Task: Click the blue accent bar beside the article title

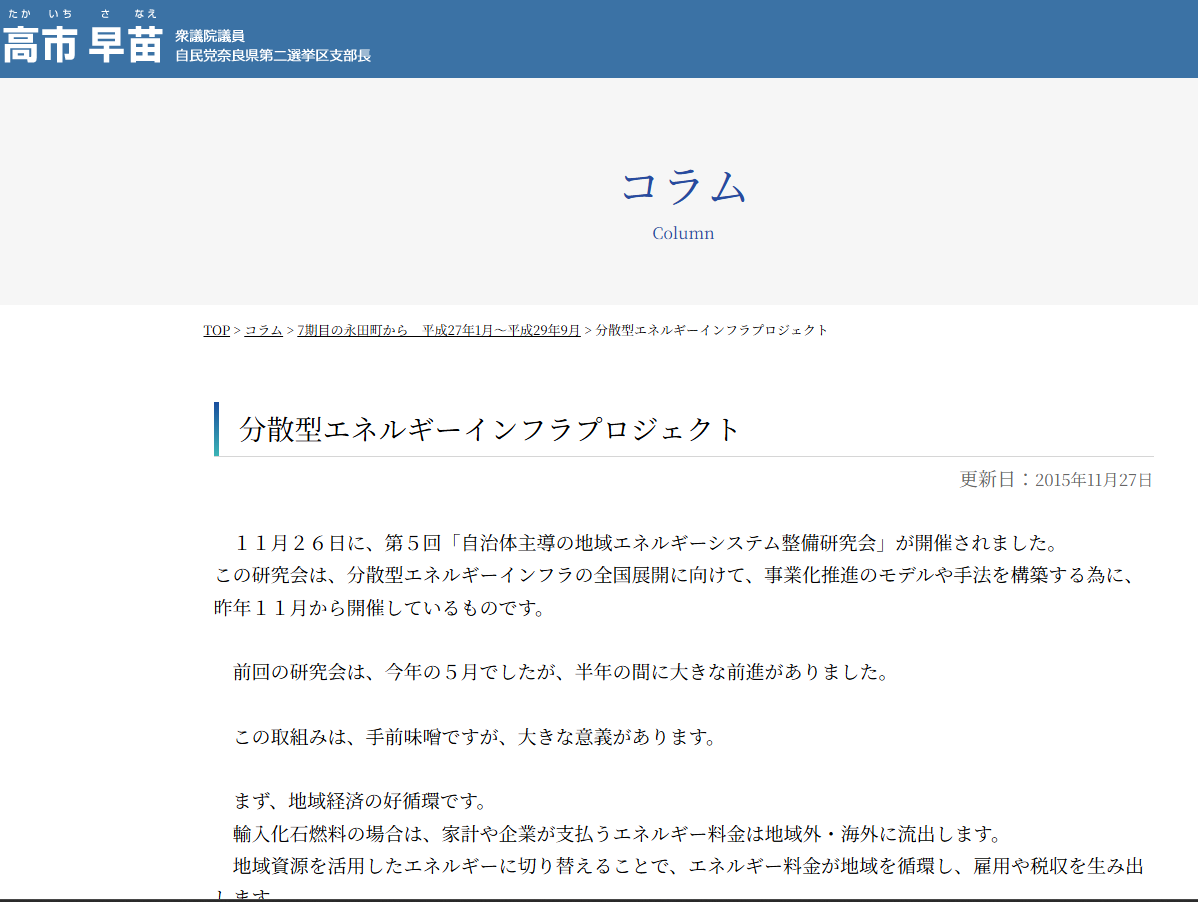Action: (x=217, y=427)
